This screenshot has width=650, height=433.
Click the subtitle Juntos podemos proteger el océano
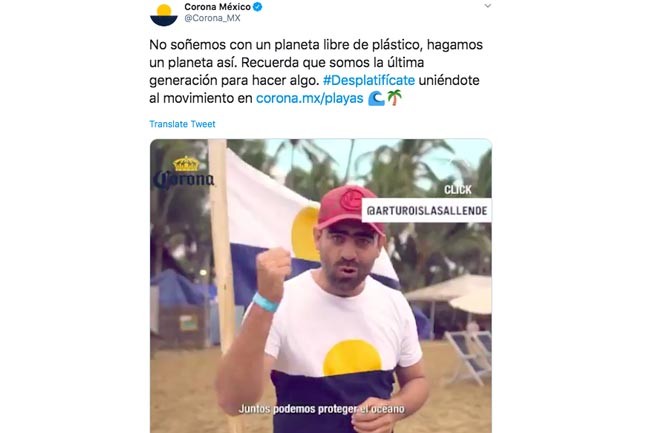(x=322, y=409)
